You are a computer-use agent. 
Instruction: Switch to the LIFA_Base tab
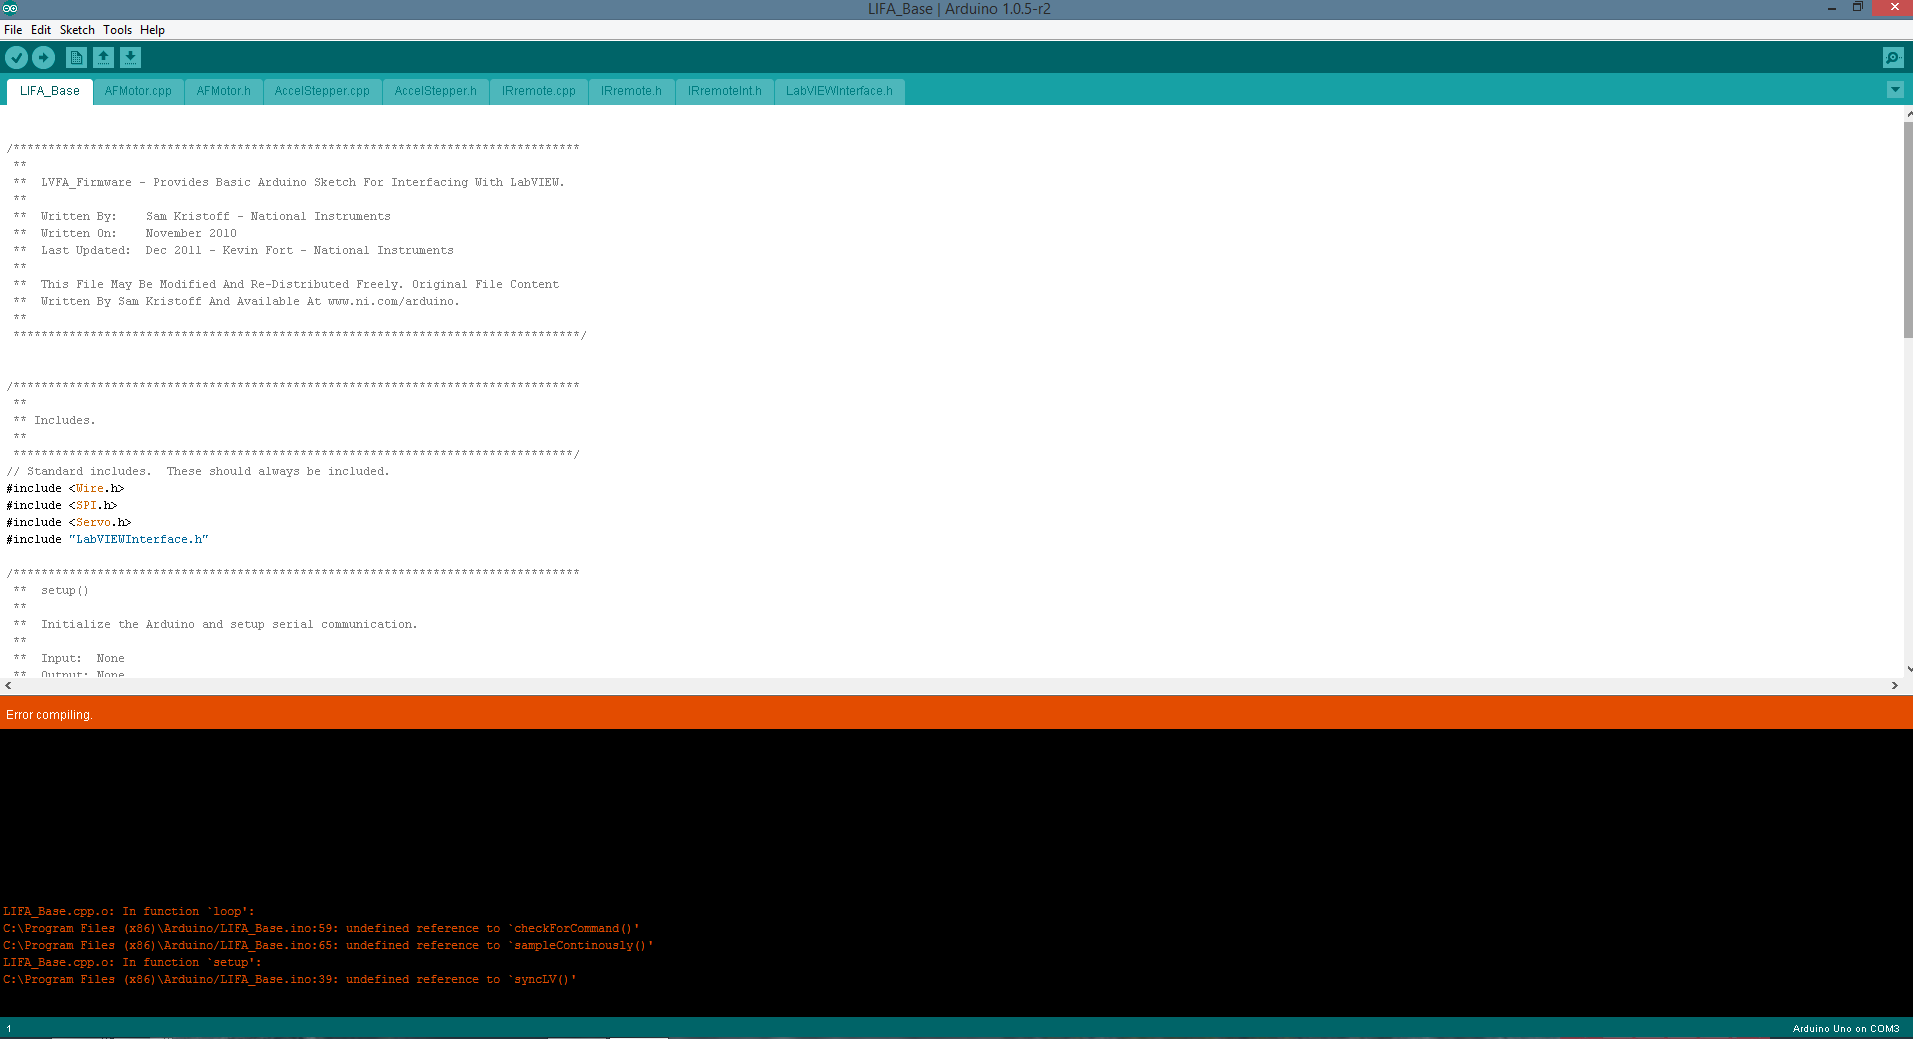[x=50, y=91]
